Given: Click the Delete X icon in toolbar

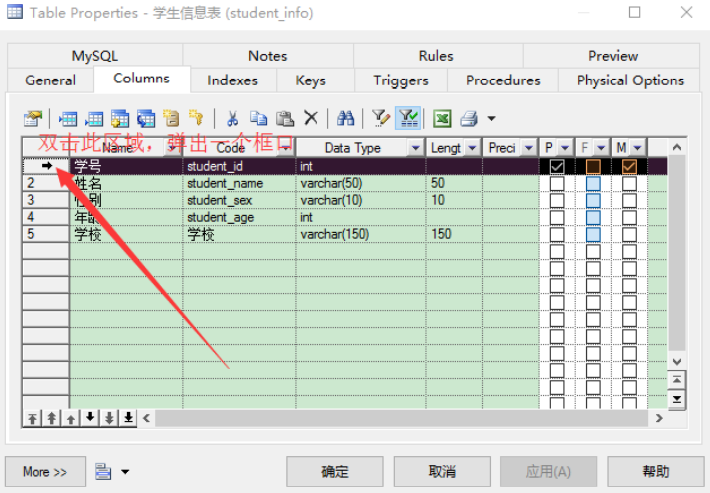Looking at the screenshot, I should click(310, 118).
